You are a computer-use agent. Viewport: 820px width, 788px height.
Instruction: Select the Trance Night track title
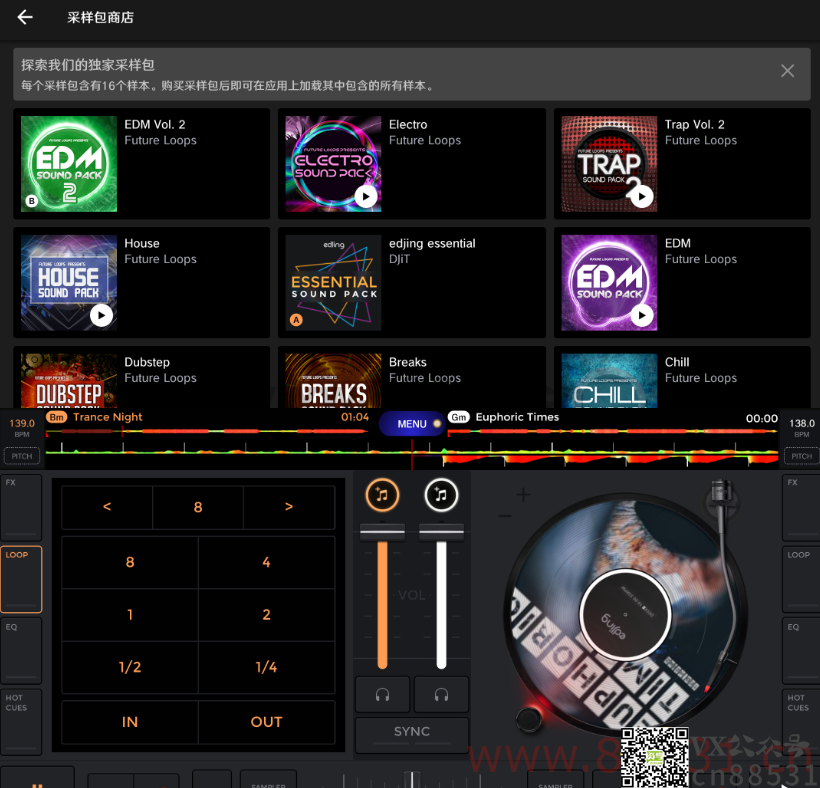108,417
